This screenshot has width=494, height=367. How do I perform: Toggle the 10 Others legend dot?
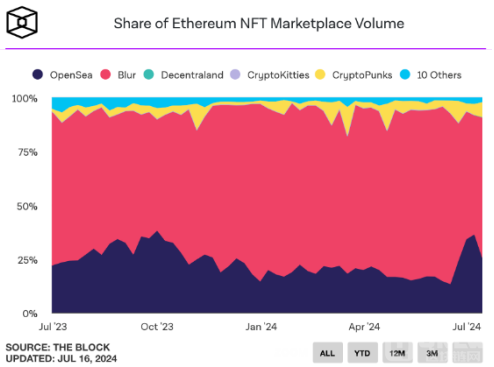coord(405,74)
